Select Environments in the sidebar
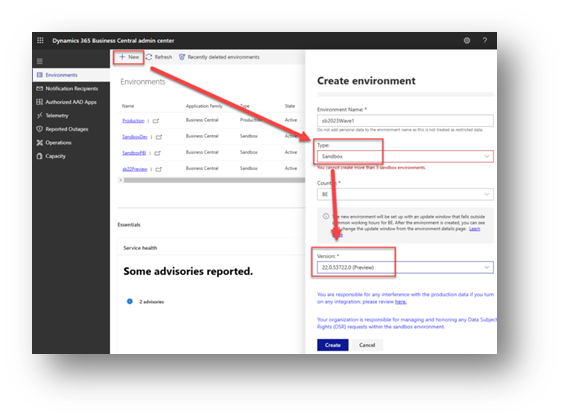This screenshot has height=419, width=562. [71, 75]
